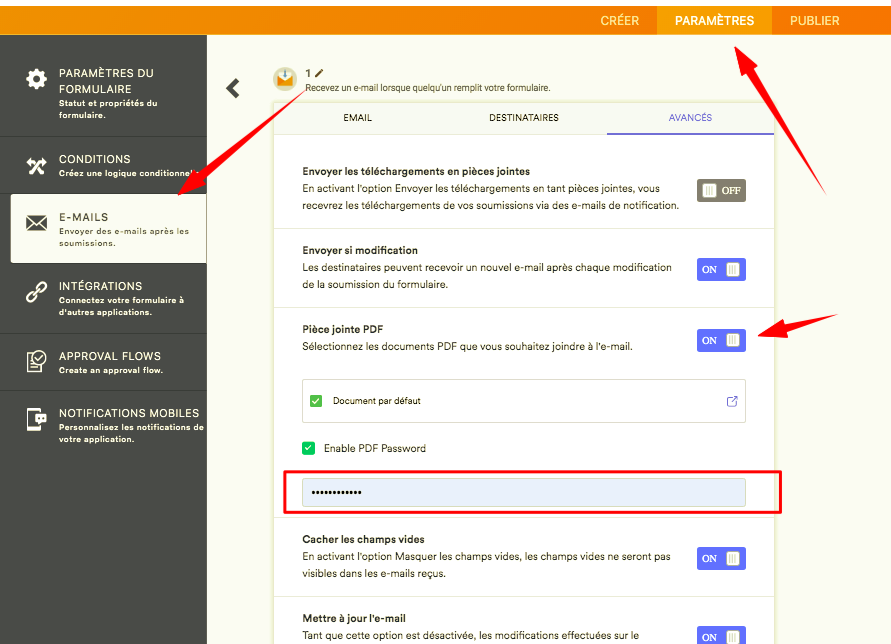Click the Intégrations chain link icon
891x644 pixels.
(x=36, y=292)
